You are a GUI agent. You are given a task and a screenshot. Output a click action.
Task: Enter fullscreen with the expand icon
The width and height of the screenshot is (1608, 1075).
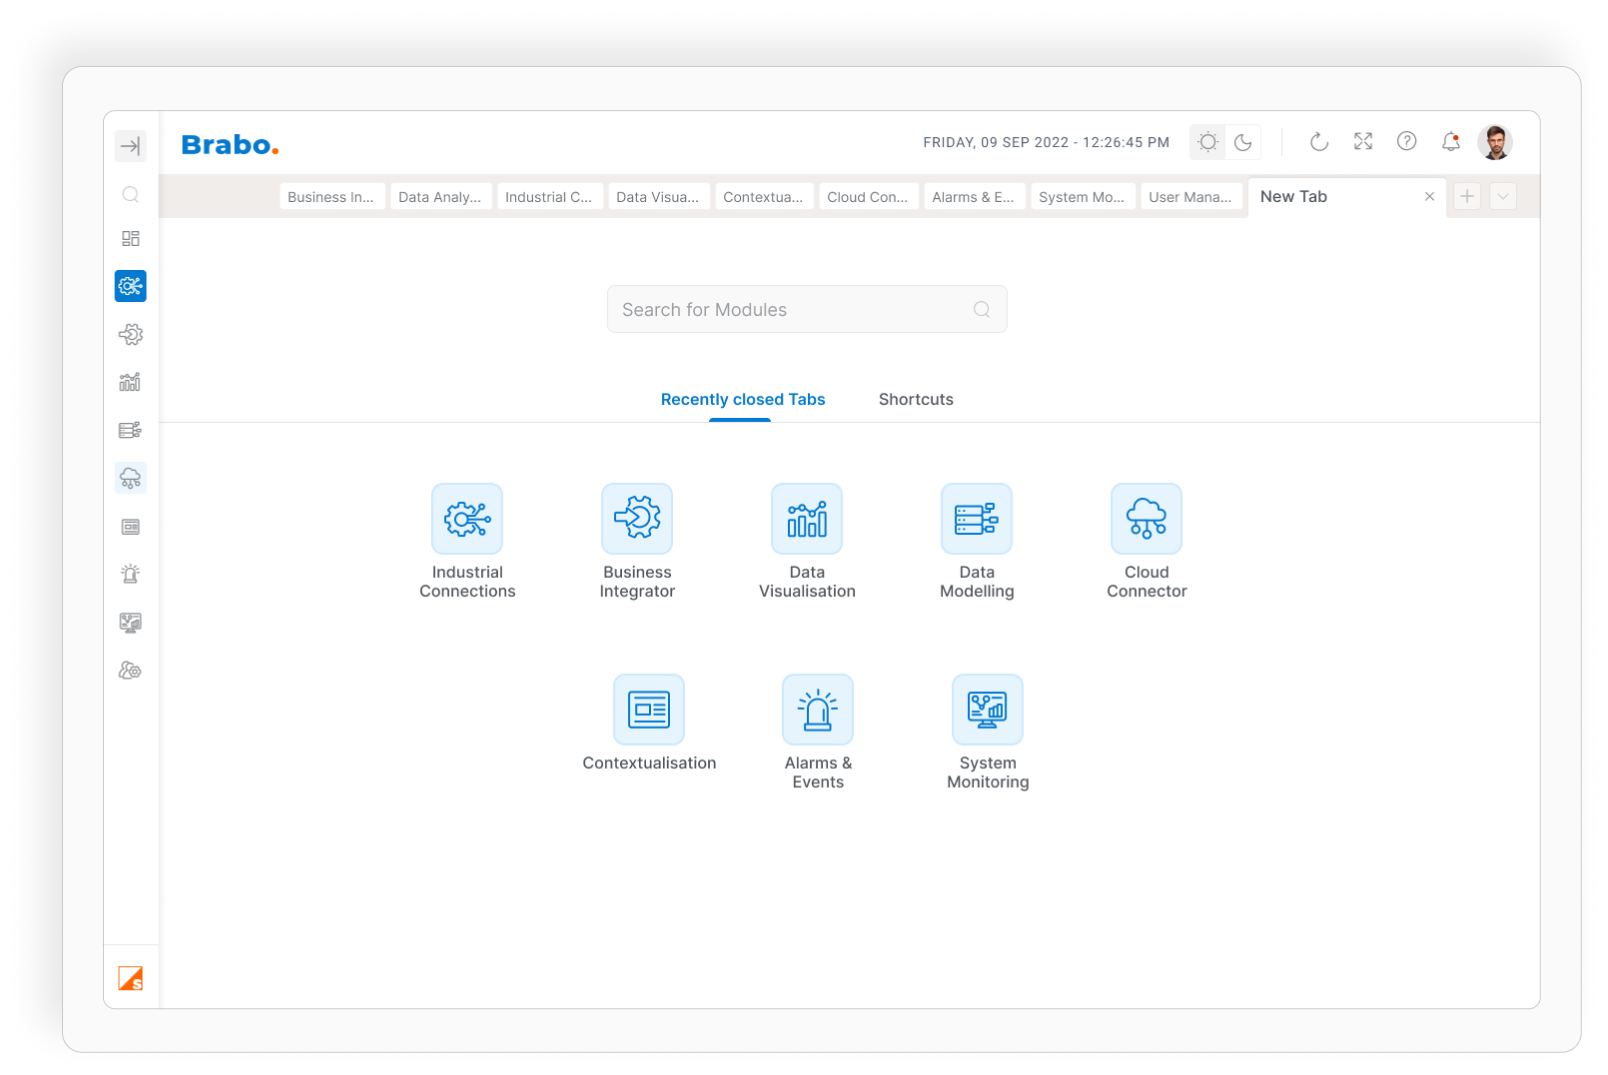coord(1363,142)
